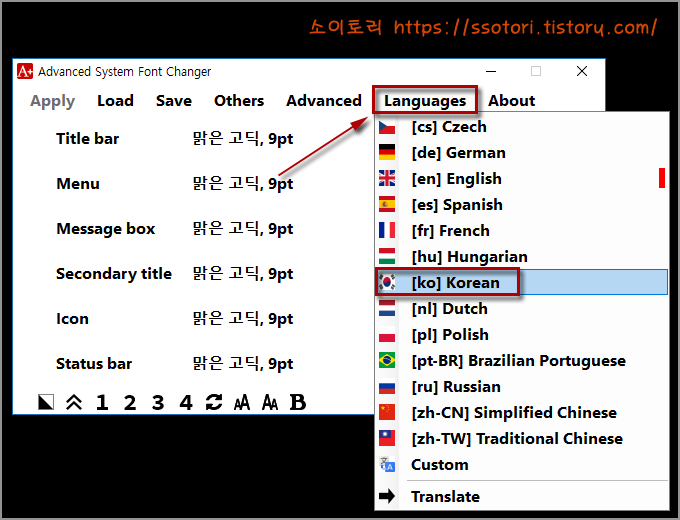
Task: Change the Title bar font value
Action: (x=243, y=139)
